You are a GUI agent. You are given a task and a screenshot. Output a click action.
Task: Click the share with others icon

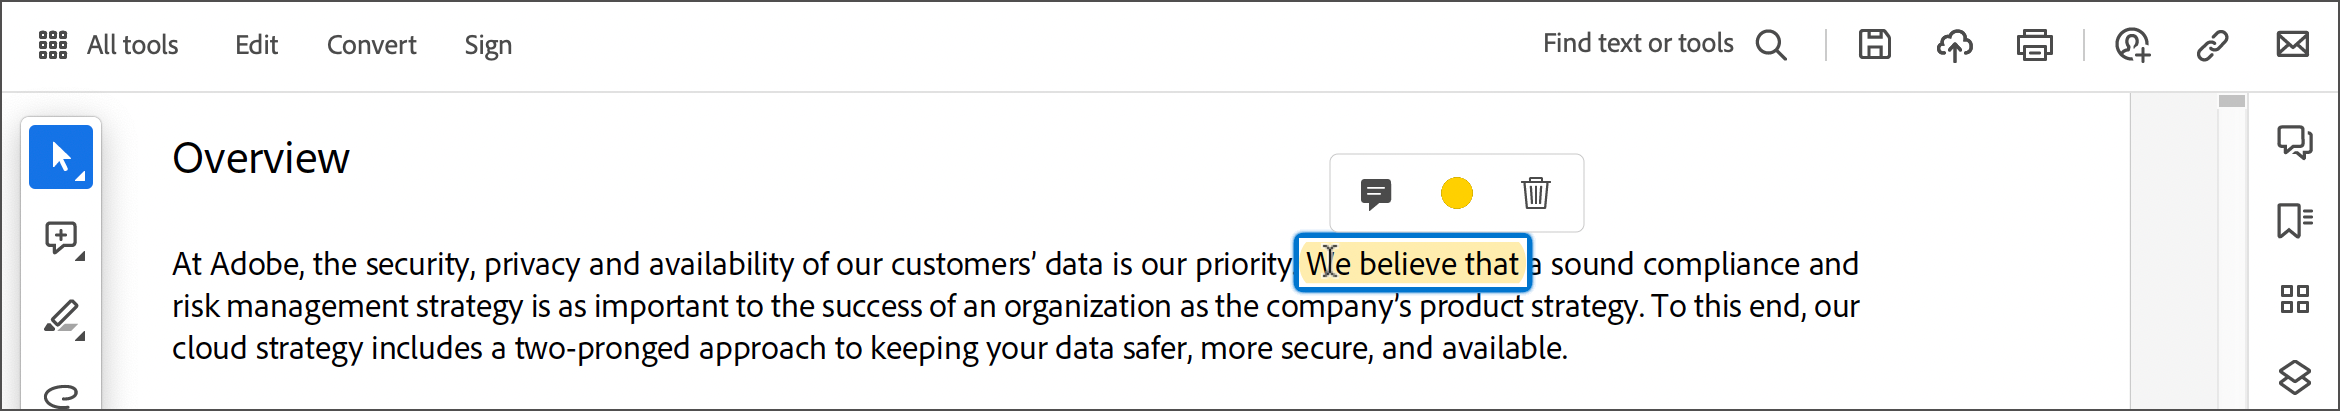pos(2132,45)
